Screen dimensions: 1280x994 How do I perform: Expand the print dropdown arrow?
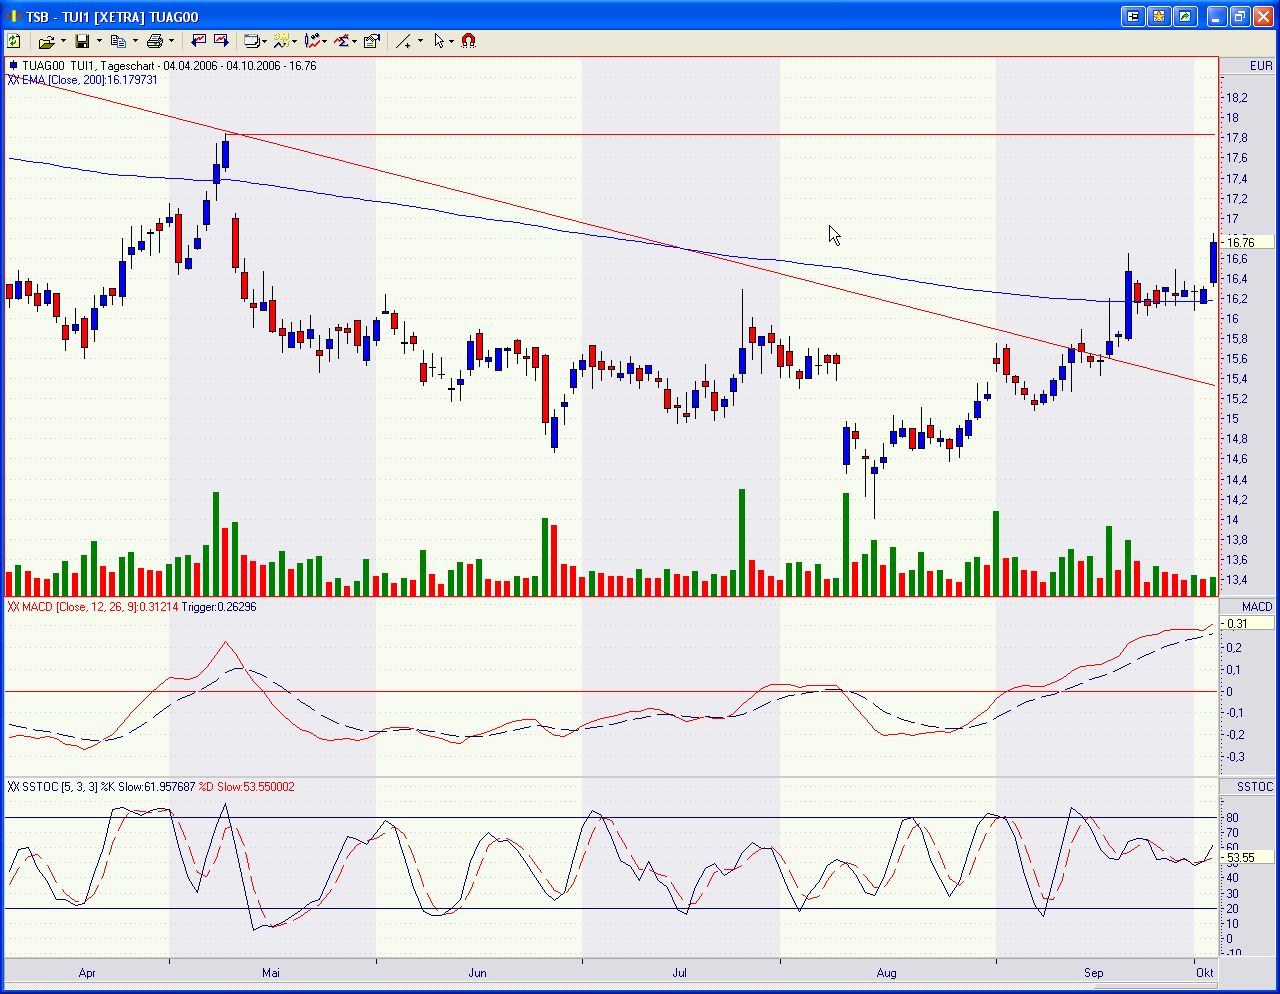click(x=171, y=41)
